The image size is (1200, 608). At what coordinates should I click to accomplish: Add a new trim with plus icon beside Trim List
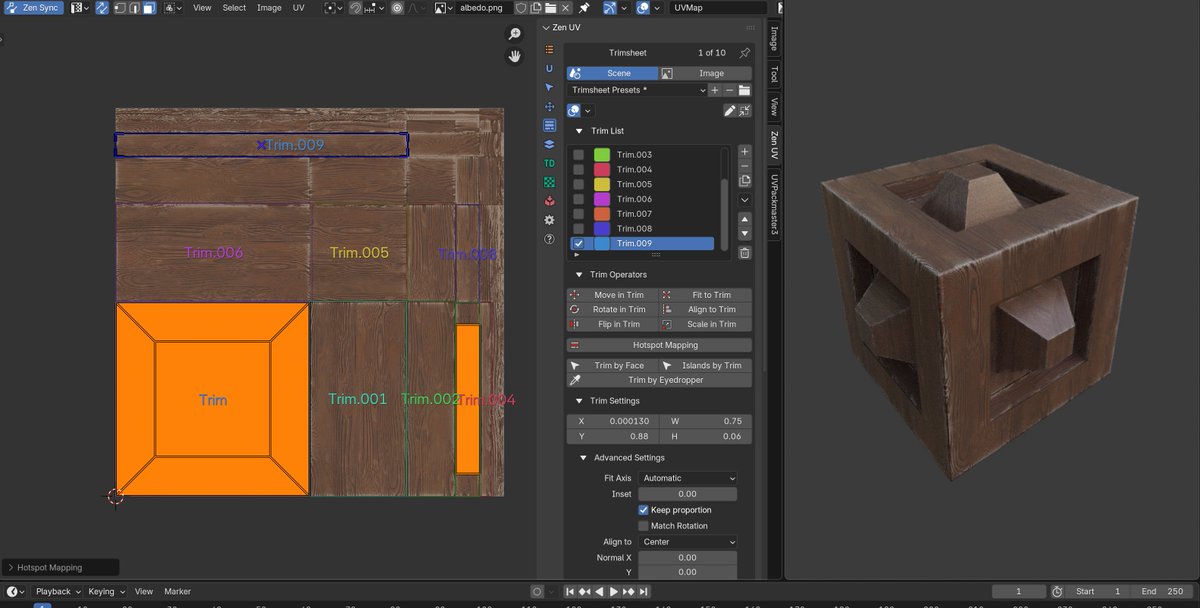click(x=744, y=152)
